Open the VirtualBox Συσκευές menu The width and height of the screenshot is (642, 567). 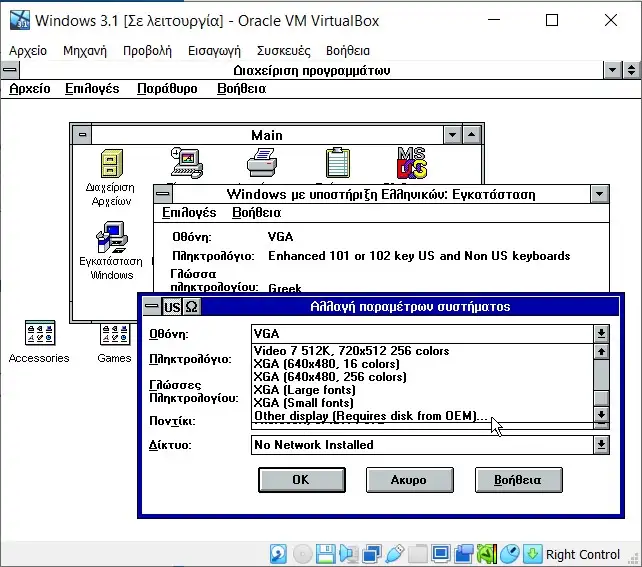pos(283,51)
